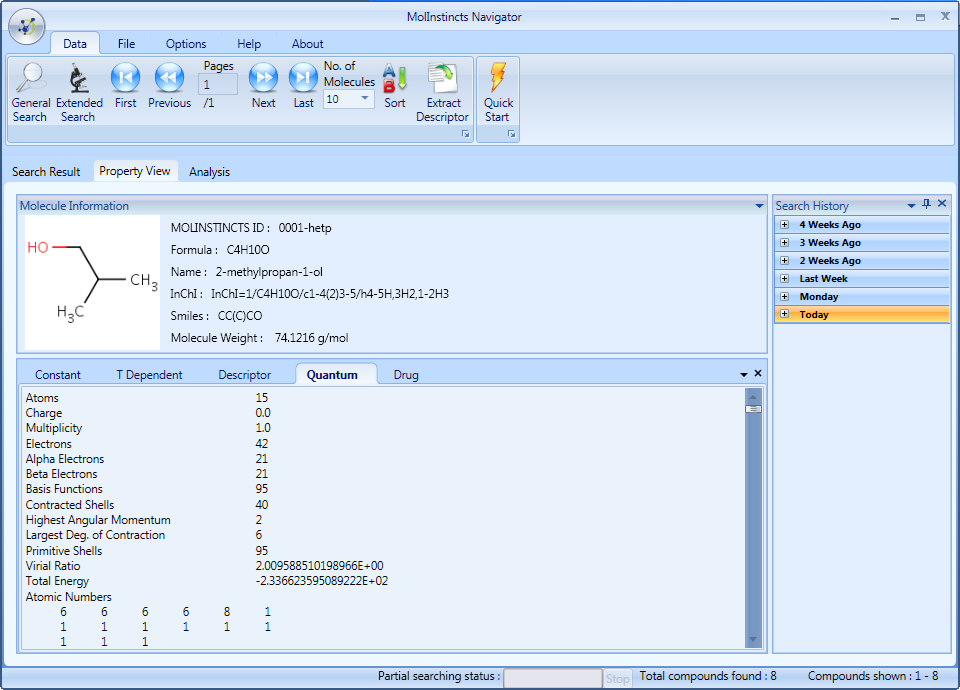Open Search History panel options arrow
960x690 pixels.
[x=911, y=206]
